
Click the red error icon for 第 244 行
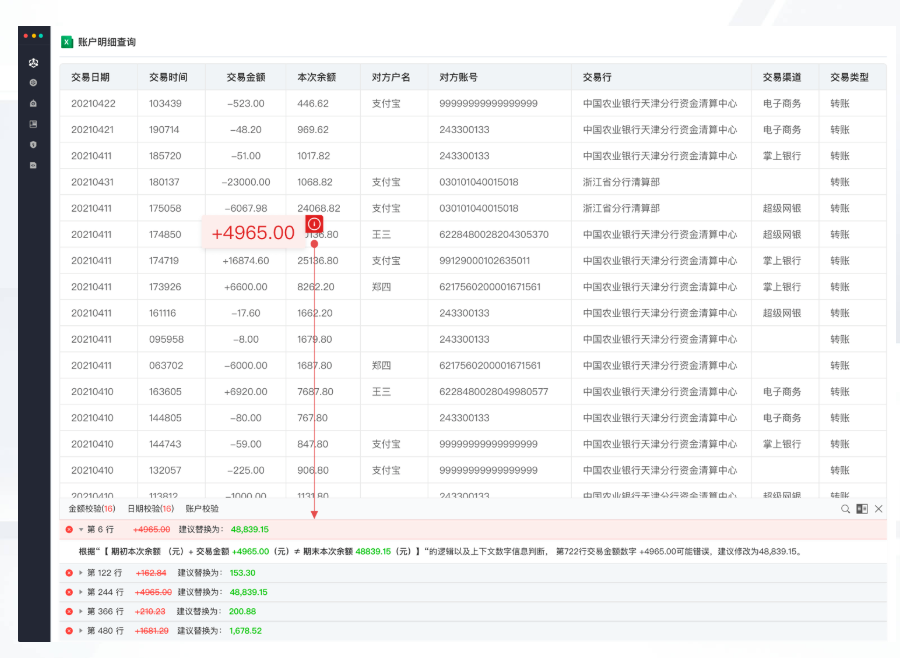[69, 592]
